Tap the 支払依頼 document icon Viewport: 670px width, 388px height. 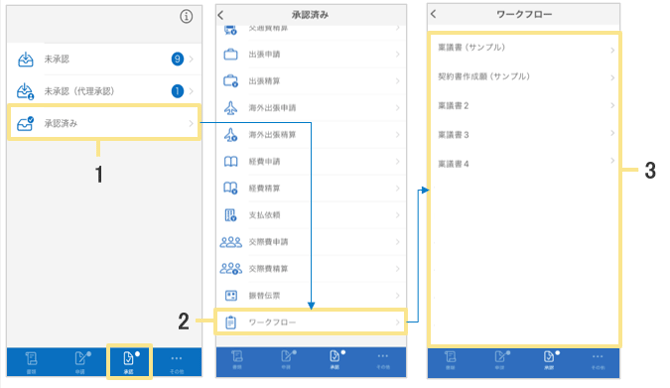coord(231,215)
